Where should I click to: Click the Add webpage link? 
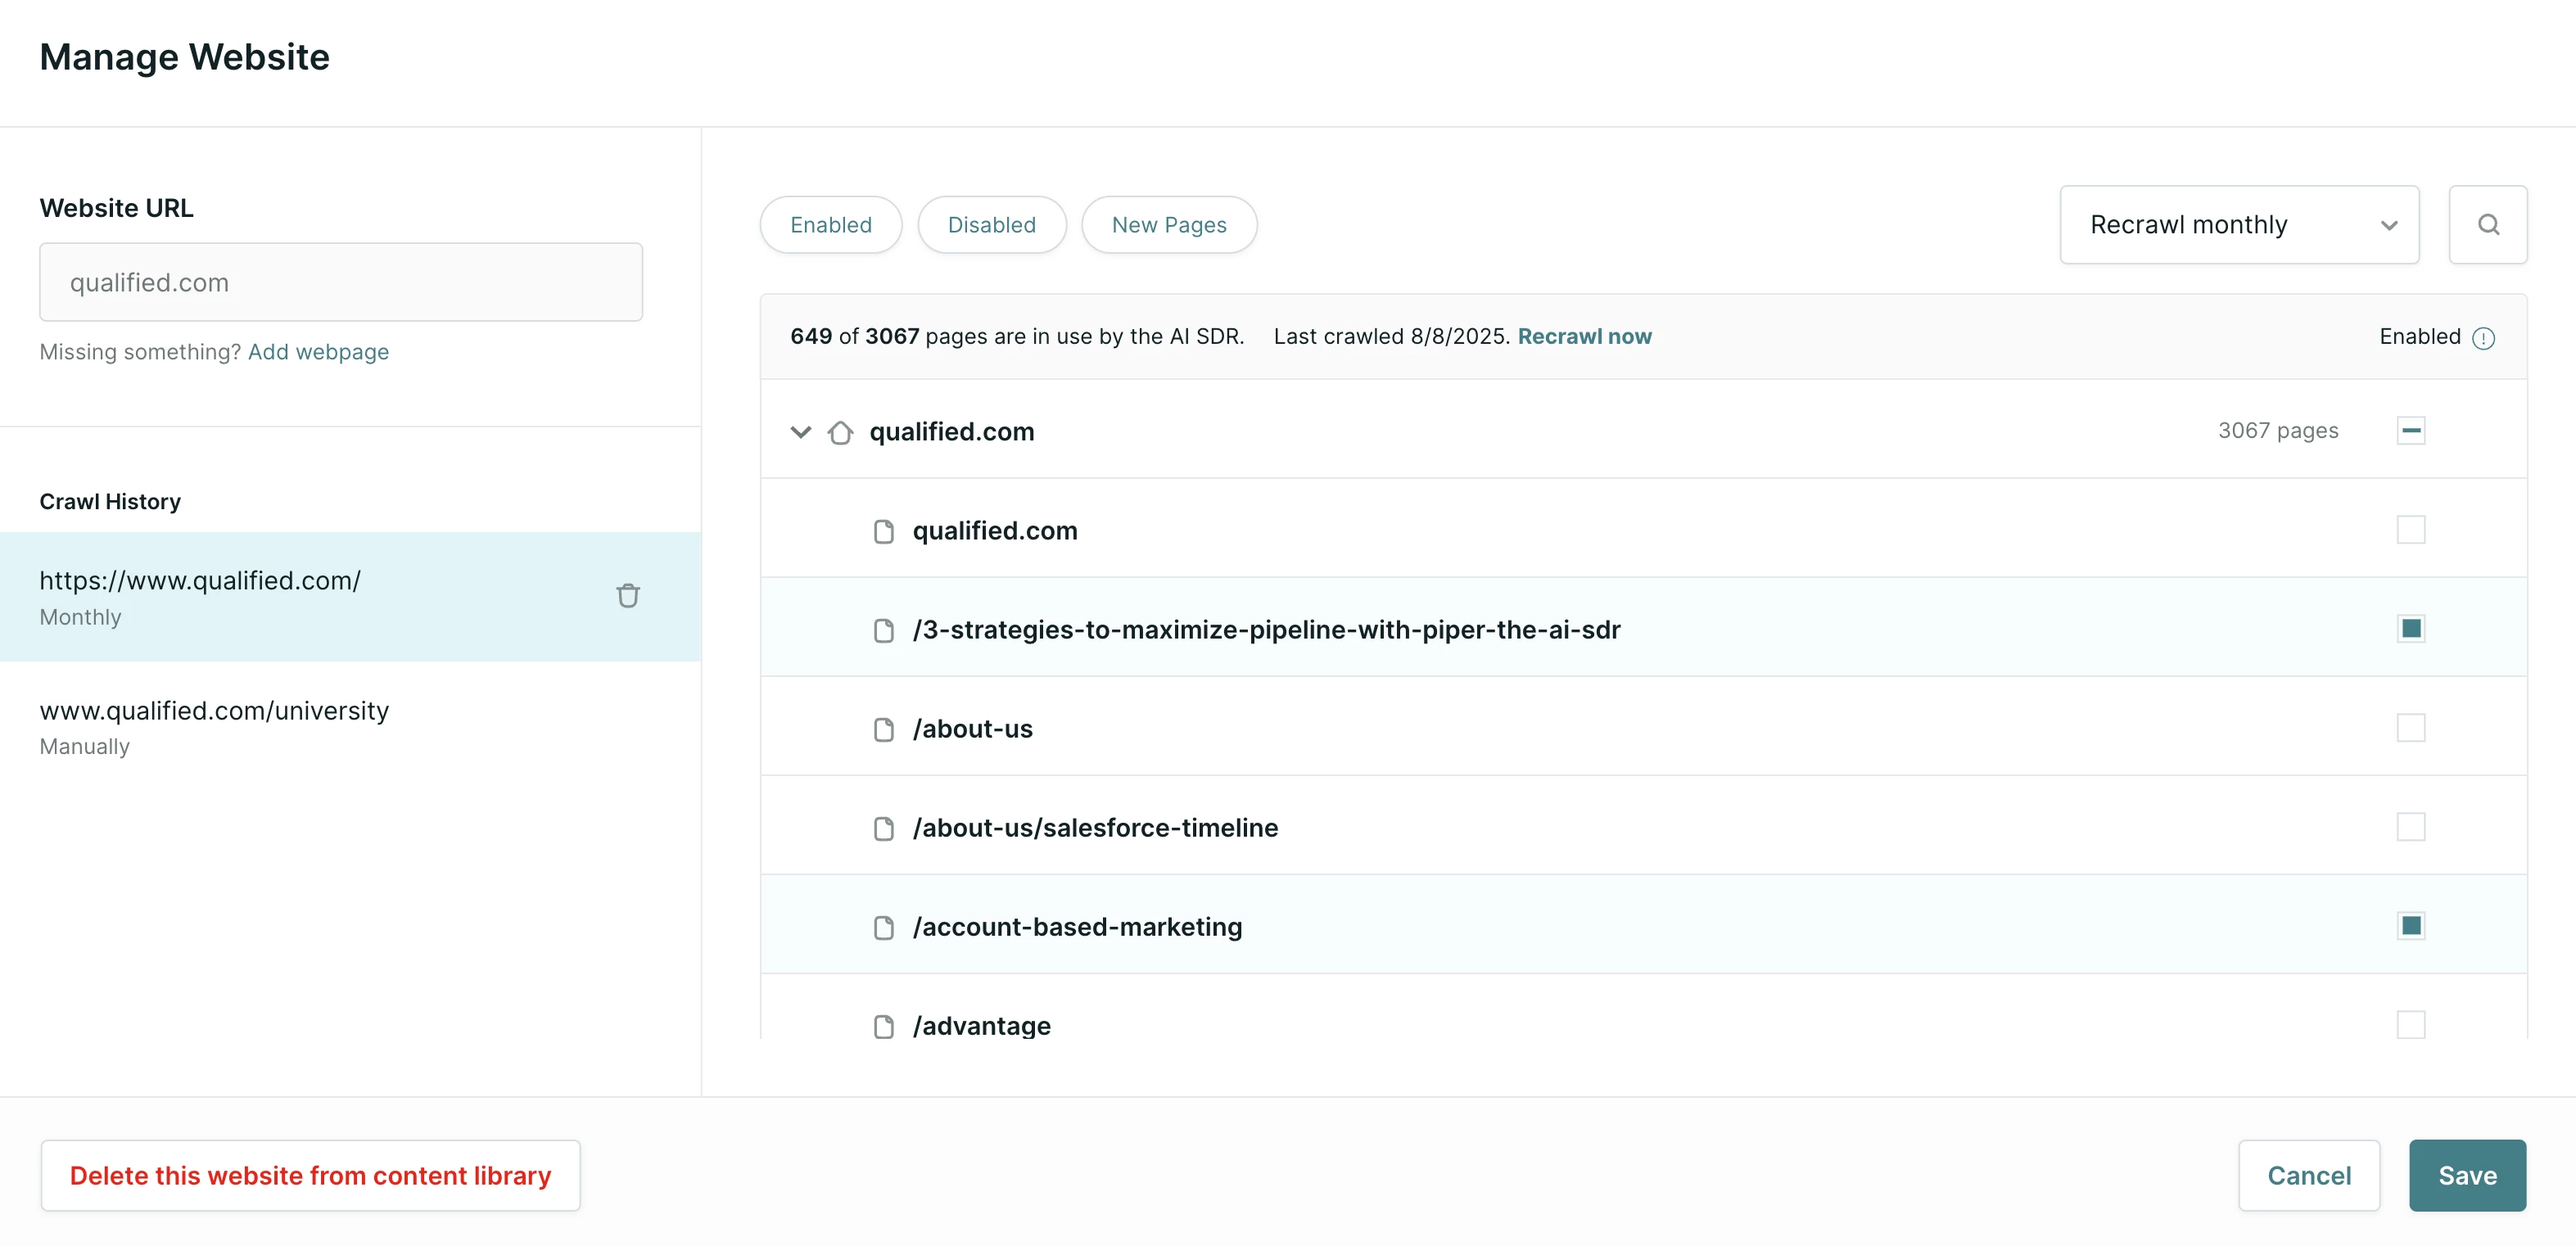click(x=318, y=352)
